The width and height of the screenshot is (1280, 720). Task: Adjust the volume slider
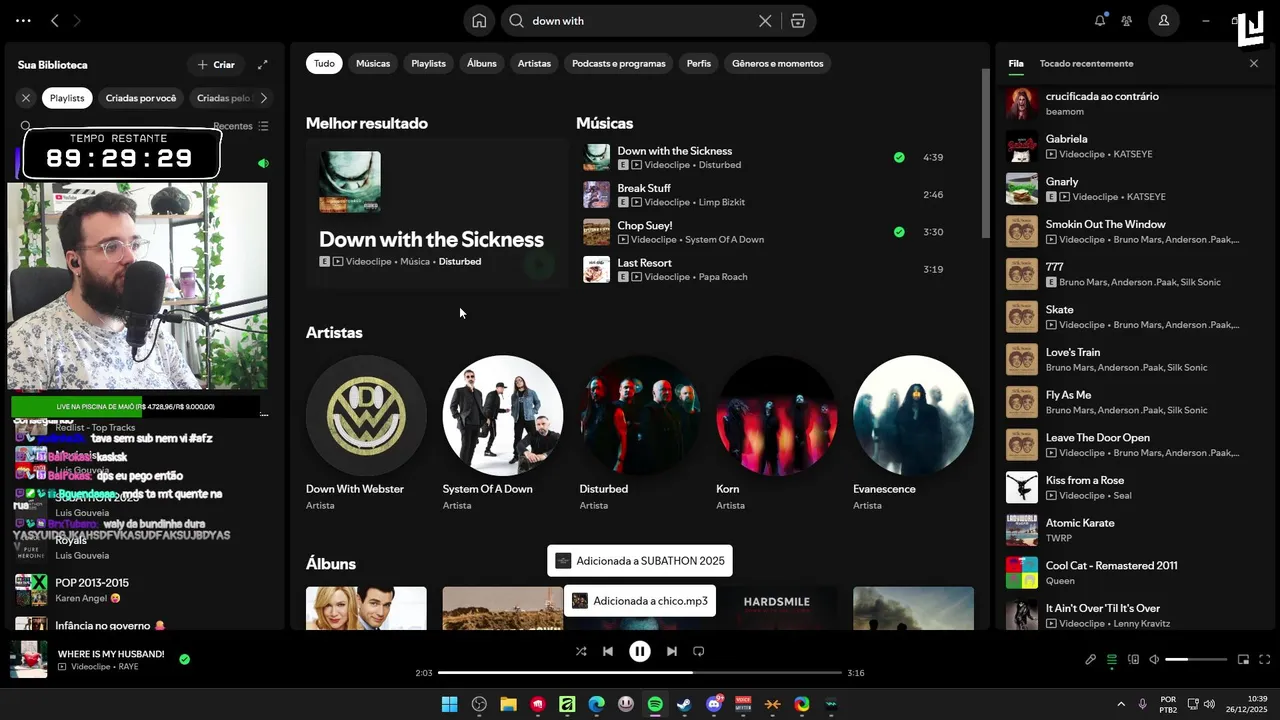click(1196, 660)
